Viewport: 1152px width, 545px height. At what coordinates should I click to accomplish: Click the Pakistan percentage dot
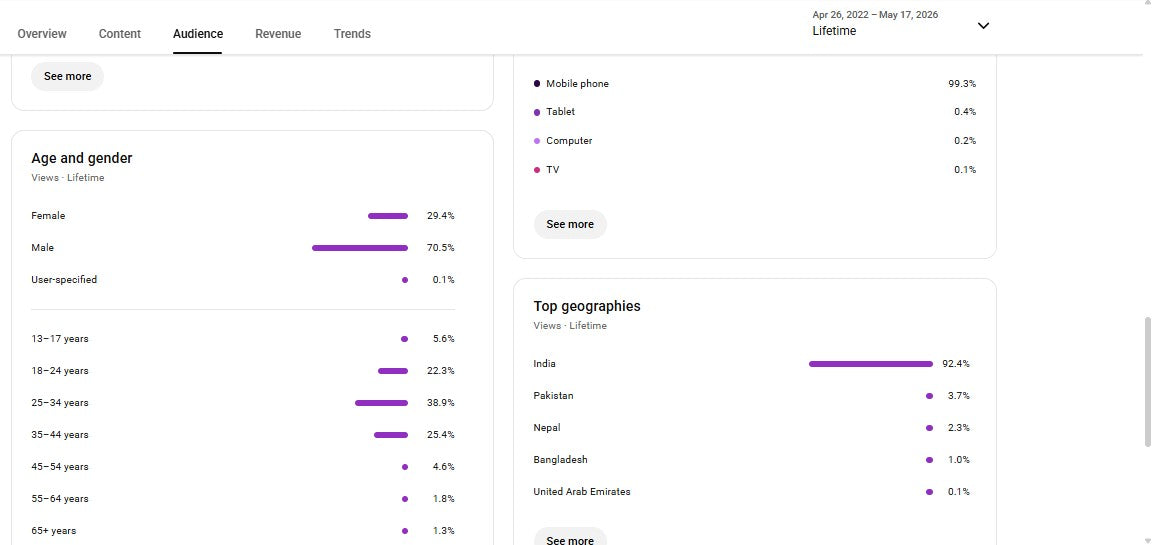(x=929, y=396)
